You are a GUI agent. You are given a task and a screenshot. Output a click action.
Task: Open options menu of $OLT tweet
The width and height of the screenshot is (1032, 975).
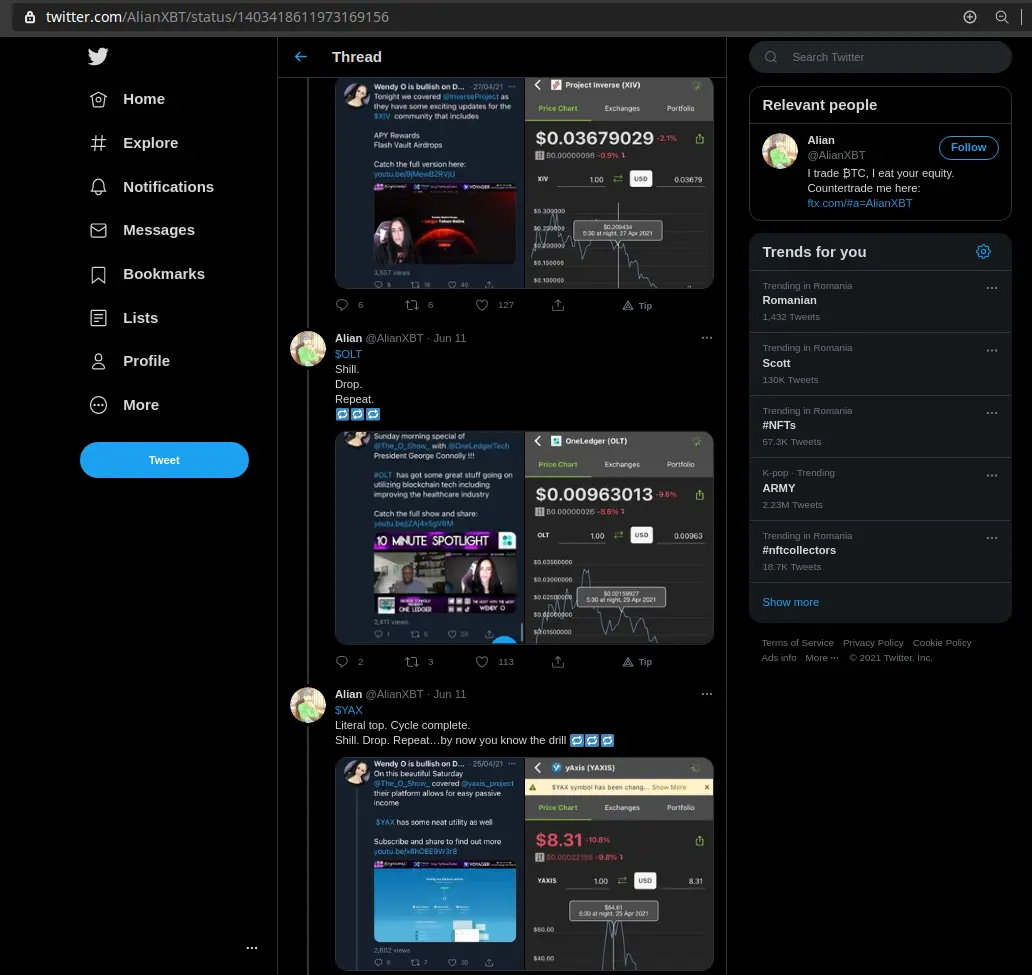point(706,338)
